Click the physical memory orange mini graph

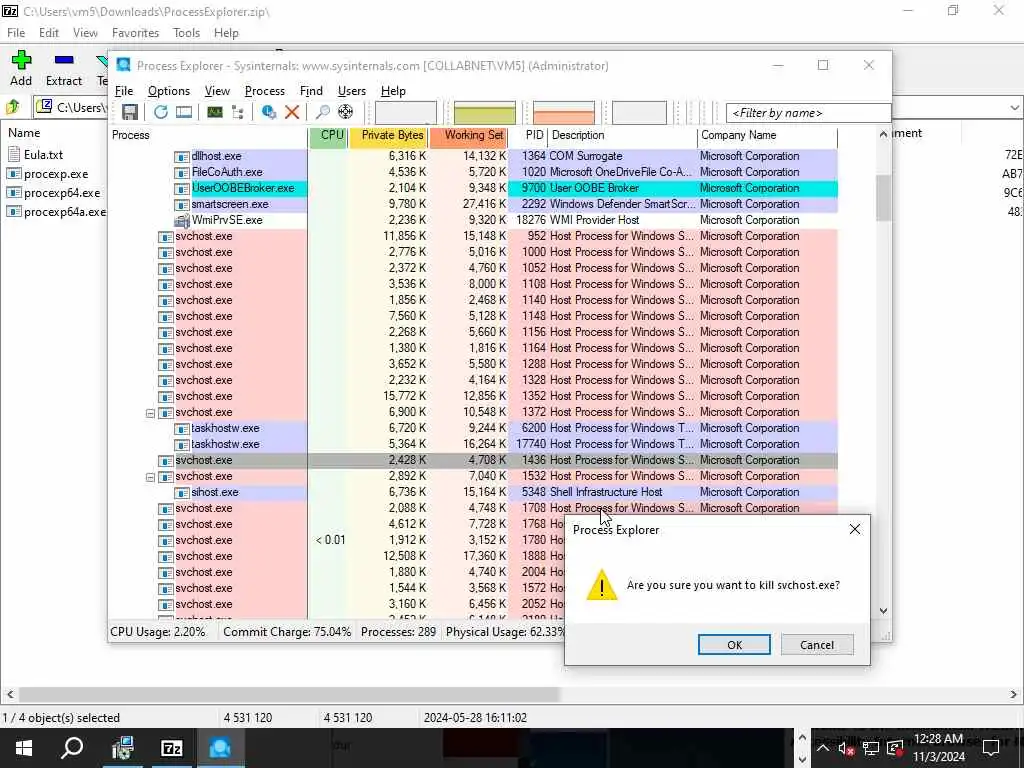(x=564, y=112)
